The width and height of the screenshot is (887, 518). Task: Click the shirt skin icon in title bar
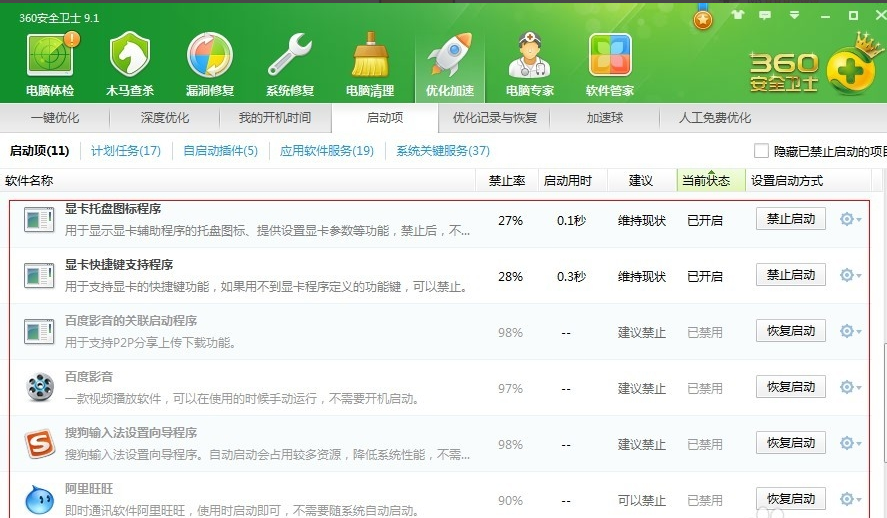[x=738, y=15]
